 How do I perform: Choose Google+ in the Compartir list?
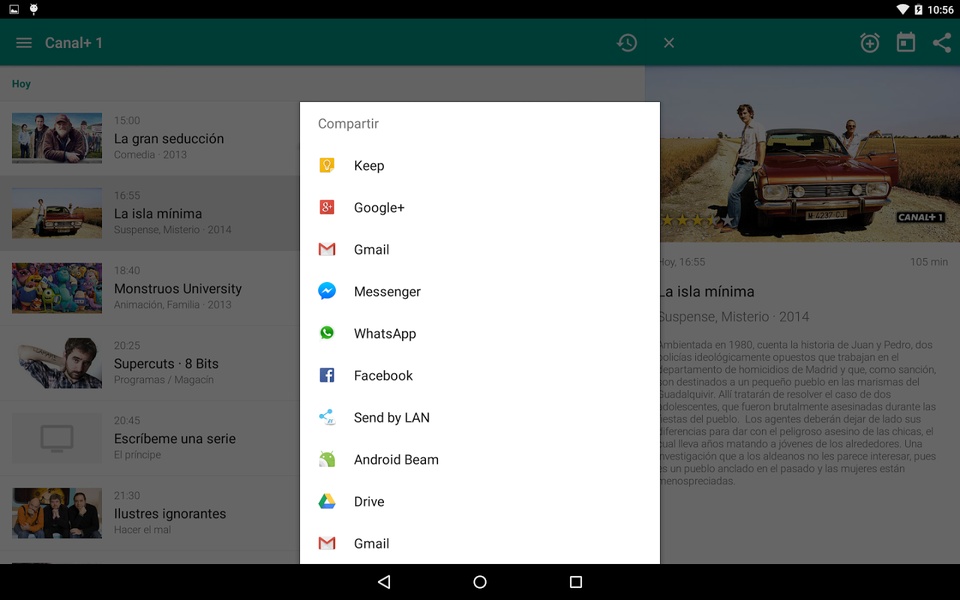click(479, 208)
